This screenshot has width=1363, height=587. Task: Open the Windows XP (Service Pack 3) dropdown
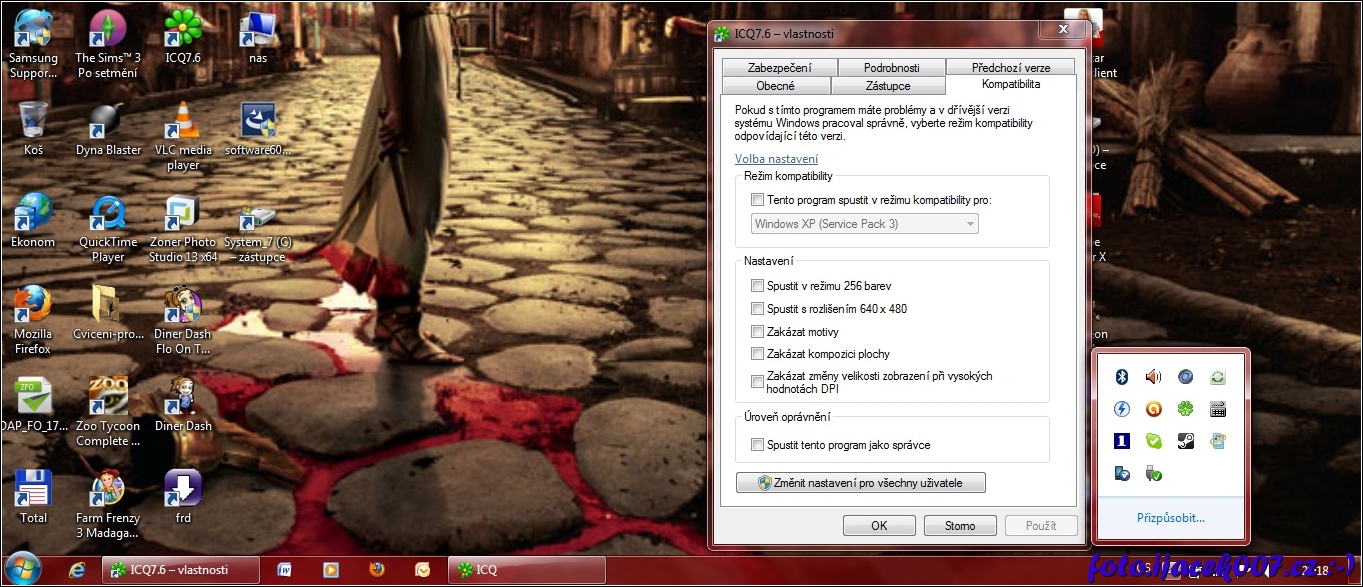(x=864, y=224)
